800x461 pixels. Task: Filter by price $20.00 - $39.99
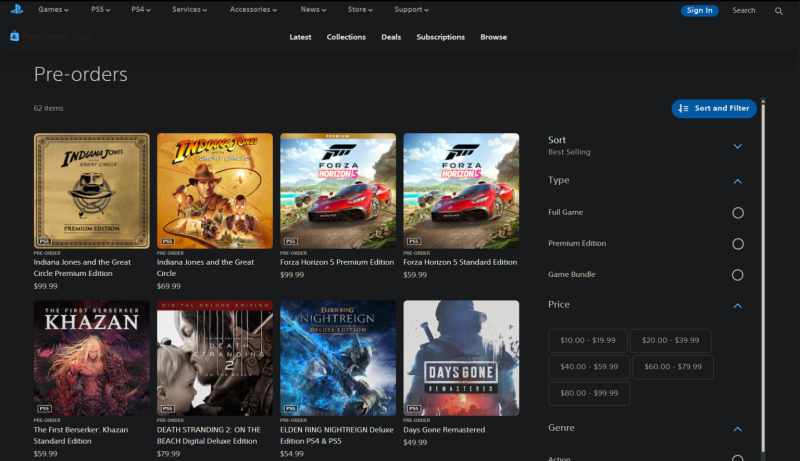(x=670, y=341)
